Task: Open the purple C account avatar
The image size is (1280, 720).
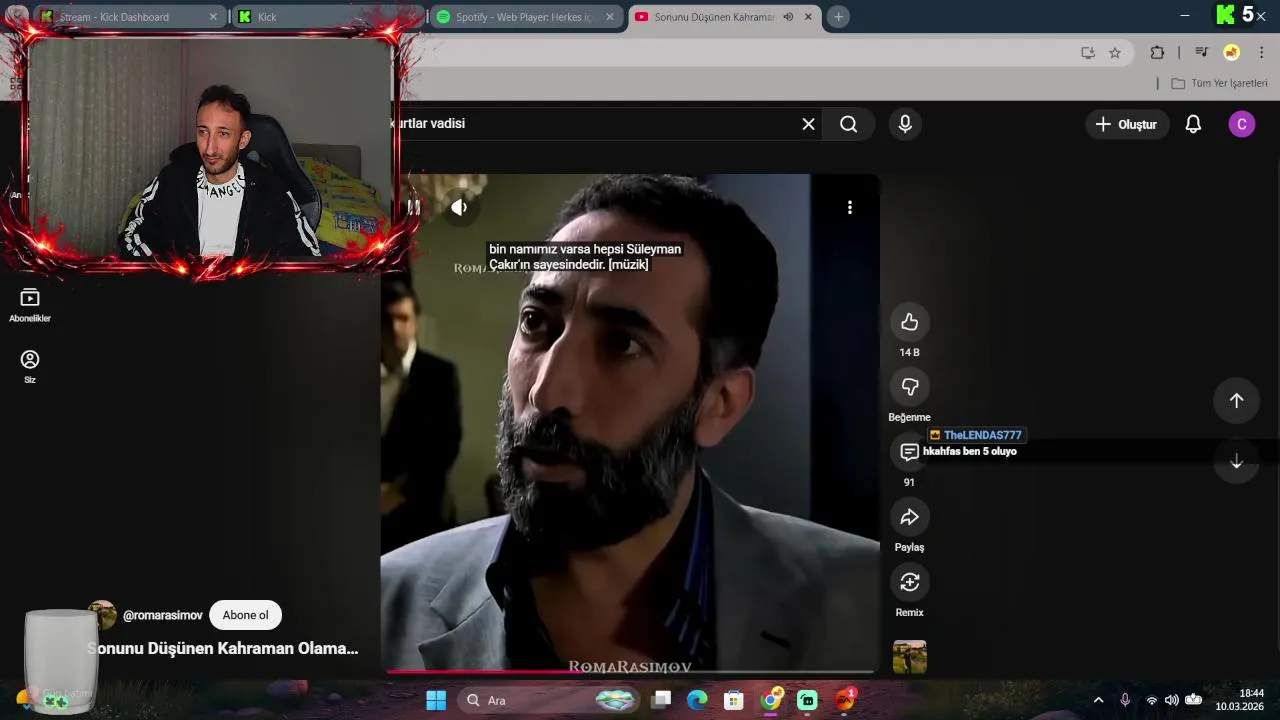Action: click(x=1241, y=124)
